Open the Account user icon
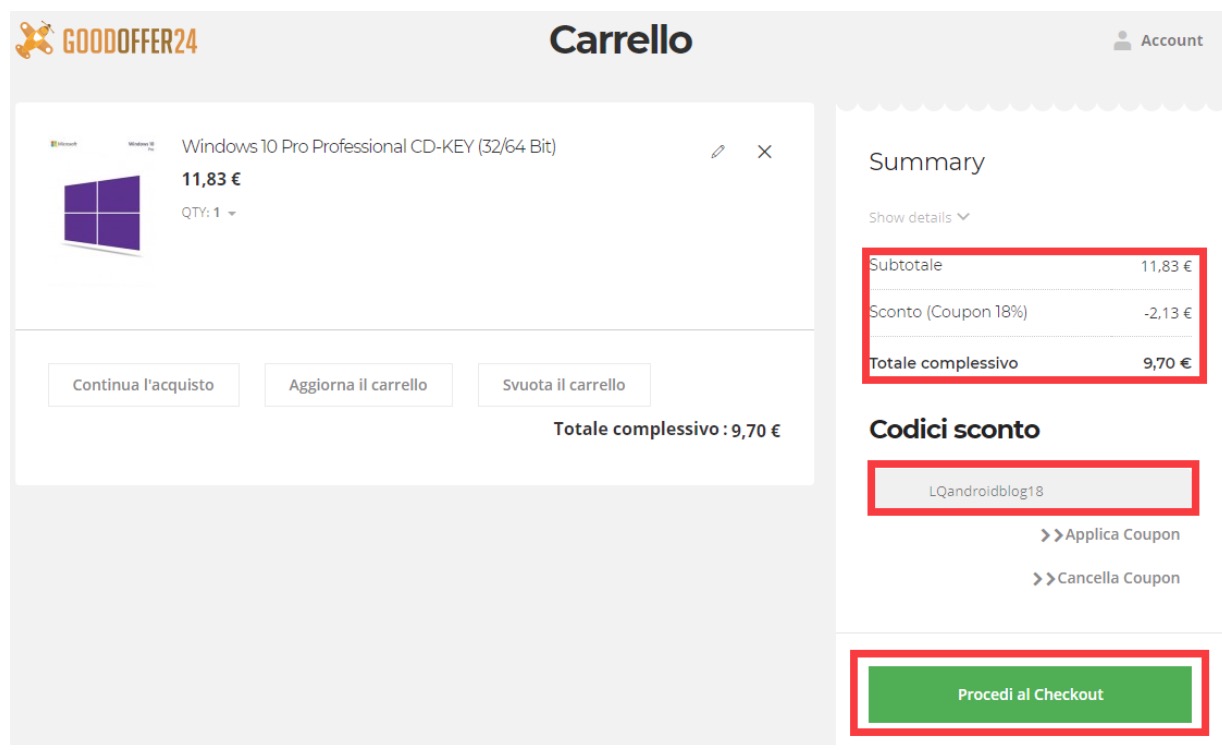1222x750 pixels. pyautogui.click(x=1122, y=40)
